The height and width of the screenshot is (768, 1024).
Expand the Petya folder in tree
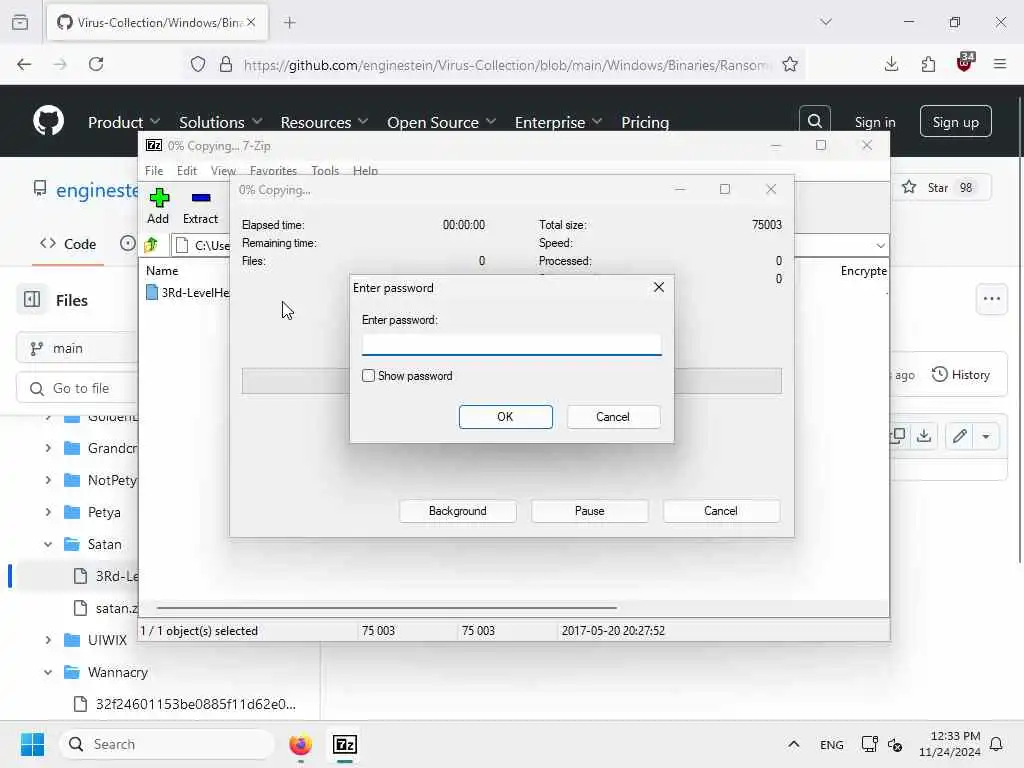[x=48, y=512]
